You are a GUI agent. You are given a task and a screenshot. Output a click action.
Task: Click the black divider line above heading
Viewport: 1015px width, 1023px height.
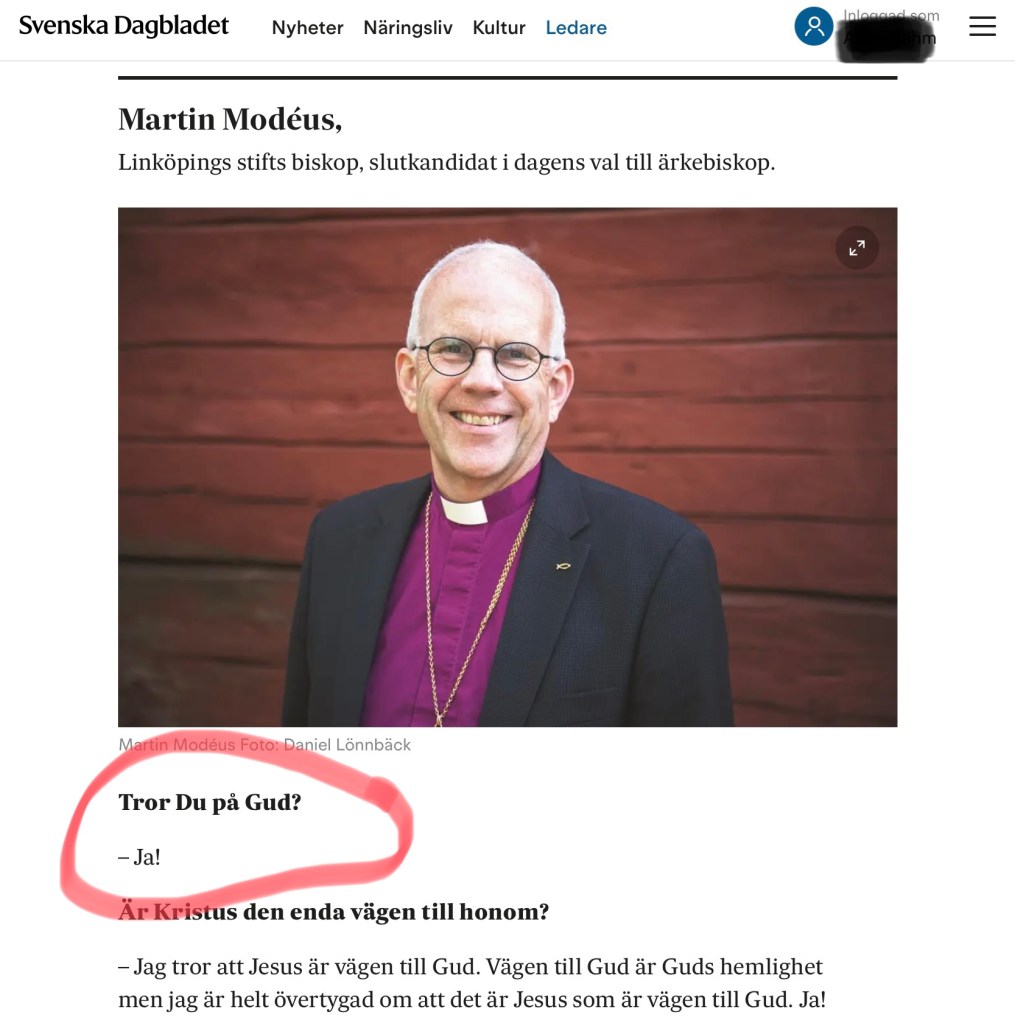(508, 78)
